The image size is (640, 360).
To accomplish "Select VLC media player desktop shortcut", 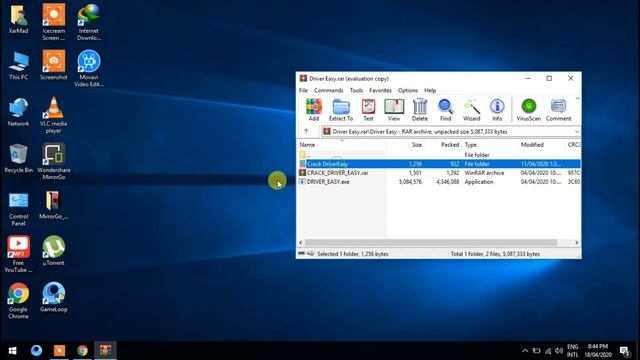I will tap(53, 115).
